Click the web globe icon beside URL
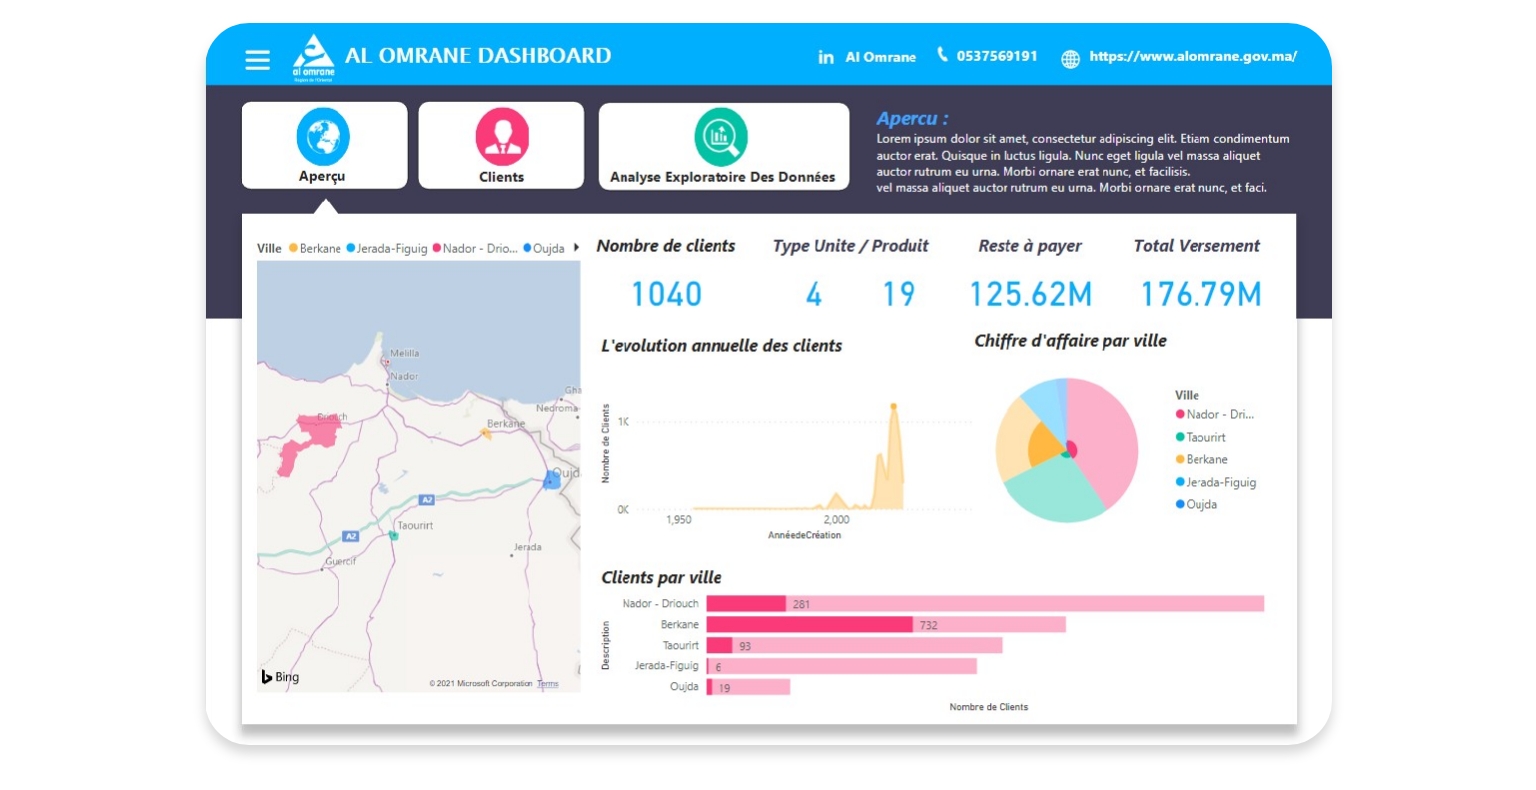The height and width of the screenshot is (790, 1536). tap(1070, 58)
